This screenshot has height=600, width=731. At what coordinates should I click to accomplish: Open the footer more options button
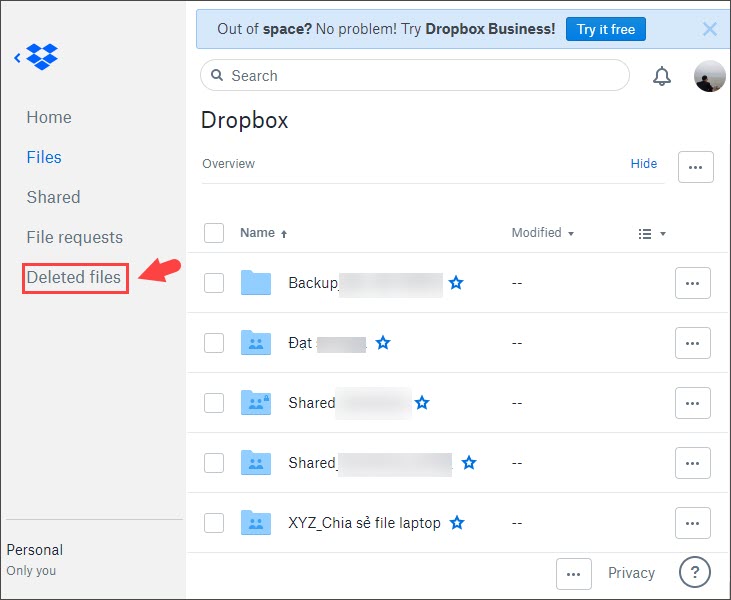(x=574, y=574)
